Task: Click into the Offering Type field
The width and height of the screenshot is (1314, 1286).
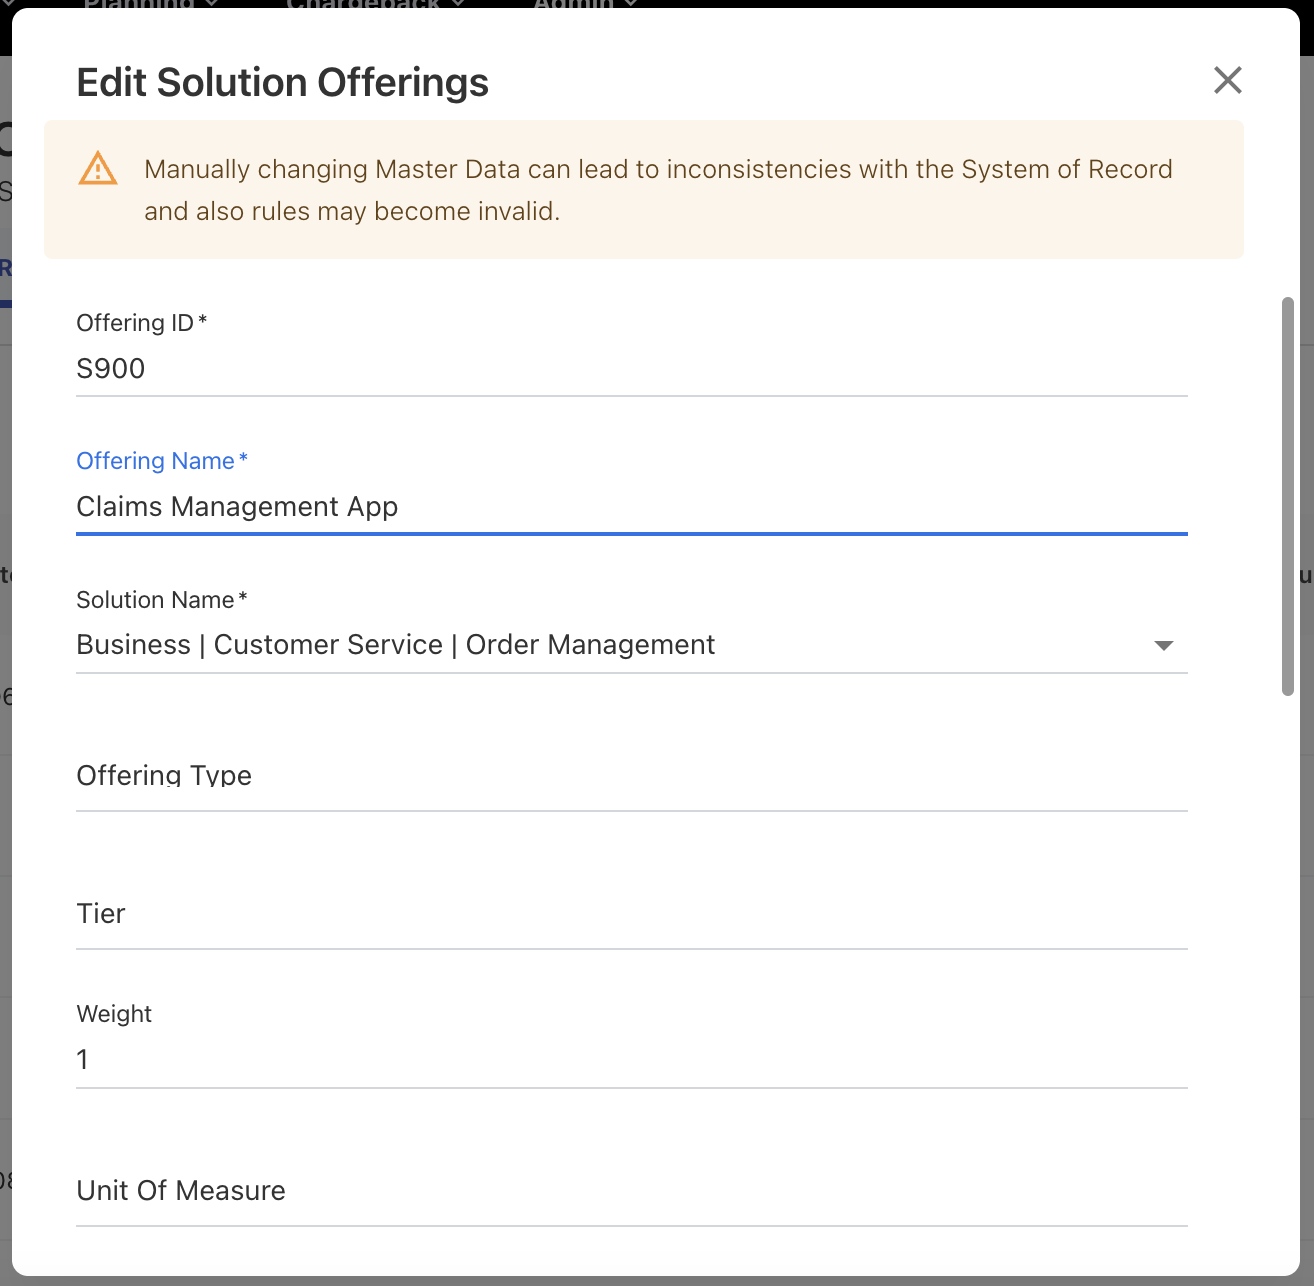Action: click(630, 776)
